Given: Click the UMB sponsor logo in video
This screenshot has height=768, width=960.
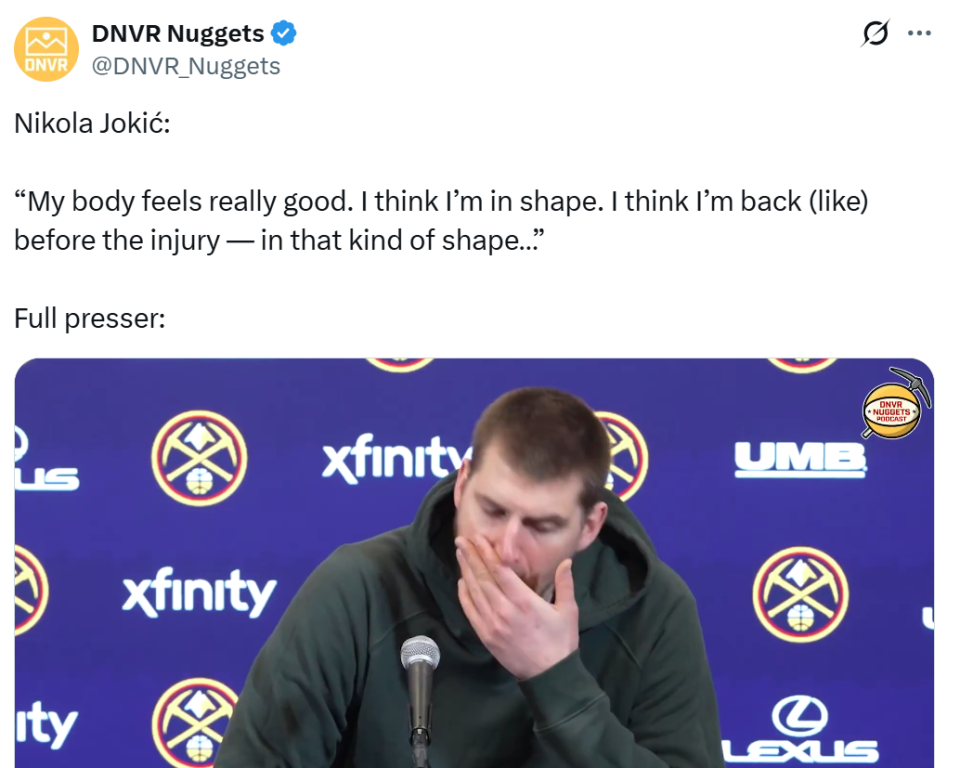Looking at the screenshot, I should click(800, 459).
